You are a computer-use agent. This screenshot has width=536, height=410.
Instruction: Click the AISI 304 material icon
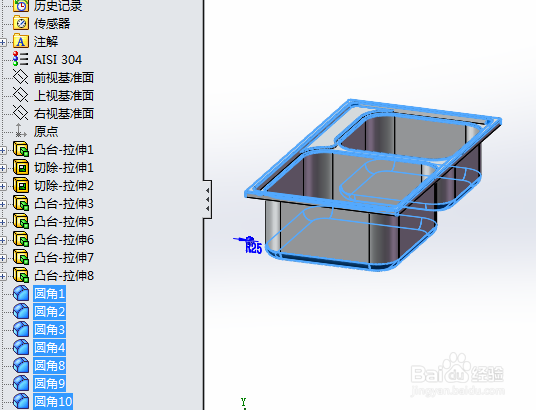21,59
